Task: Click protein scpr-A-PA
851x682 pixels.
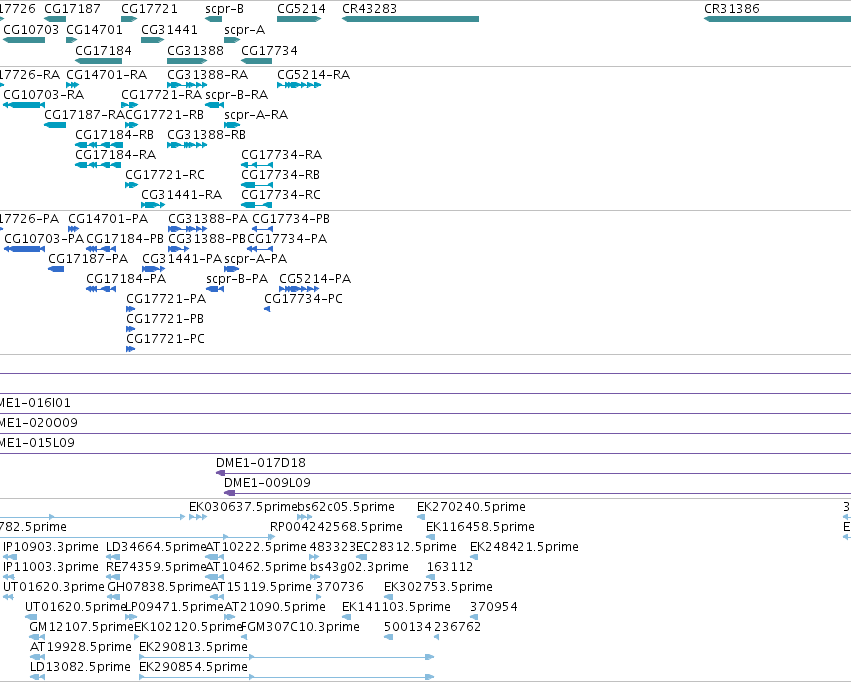Action: (x=232, y=269)
